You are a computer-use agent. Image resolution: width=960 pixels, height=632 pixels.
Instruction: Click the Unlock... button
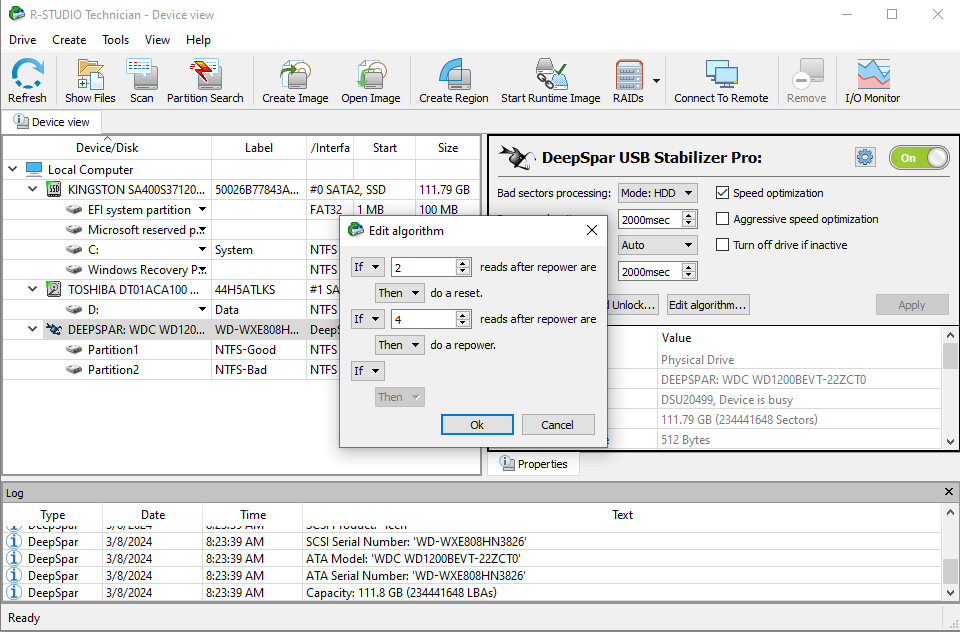(632, 305)
